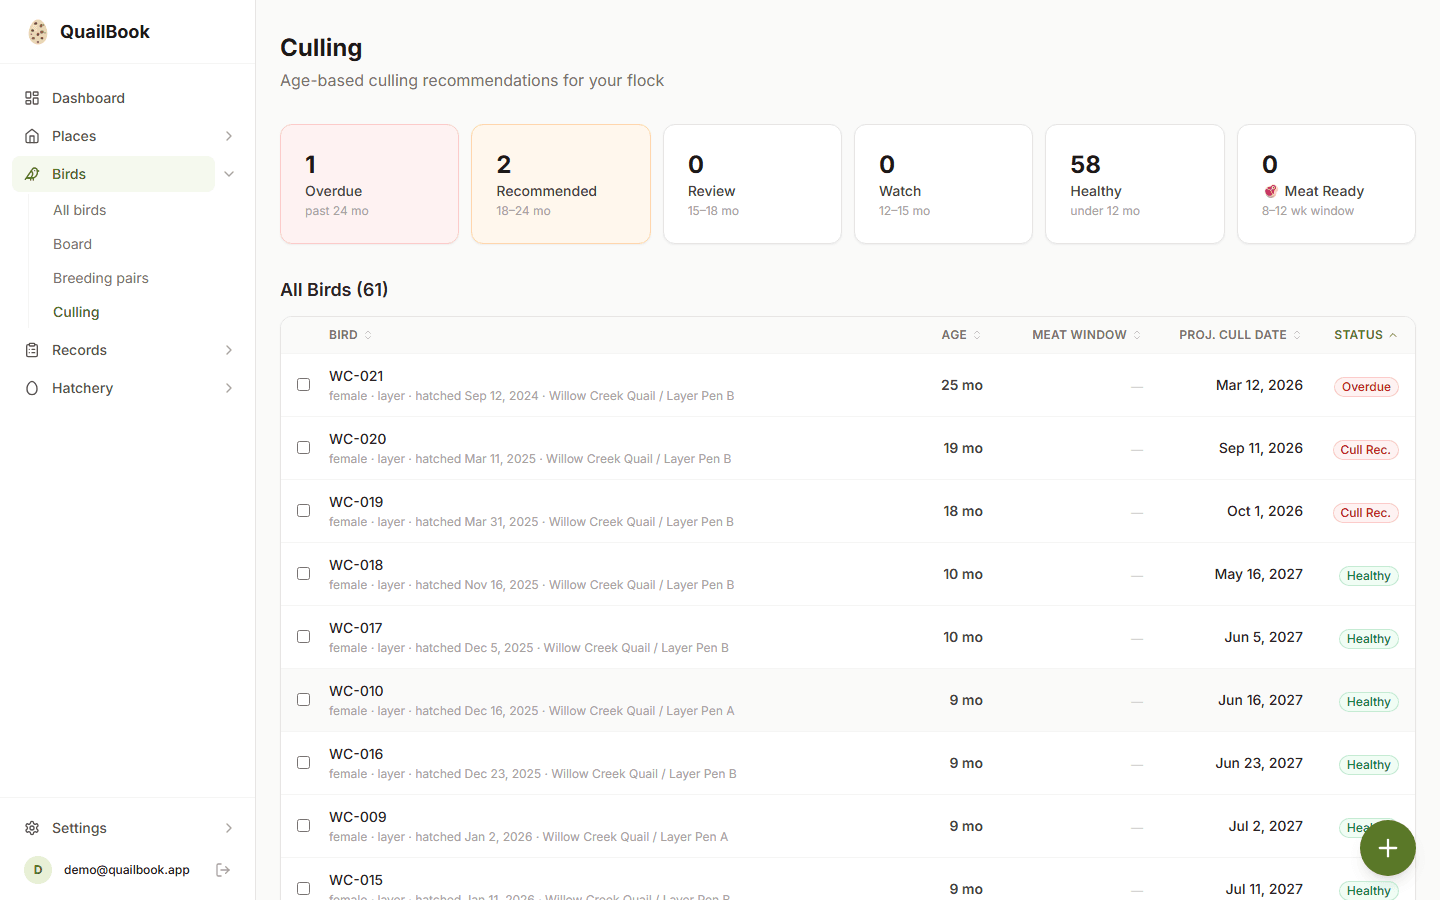Select the WC-017 checkbox

(303, 637)
